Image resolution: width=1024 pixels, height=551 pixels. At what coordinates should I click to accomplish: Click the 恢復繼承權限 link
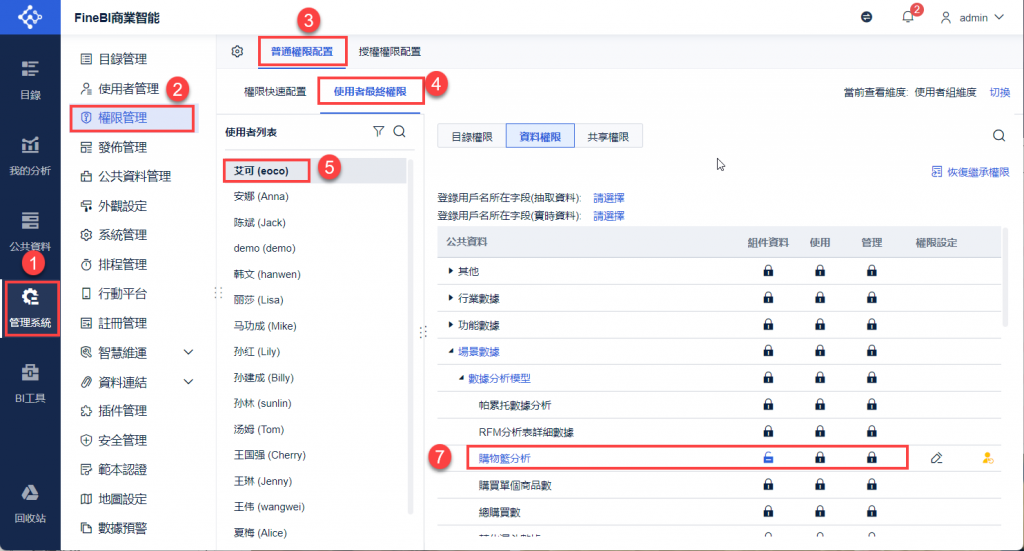pyautogui.click(x=970, y=172)
